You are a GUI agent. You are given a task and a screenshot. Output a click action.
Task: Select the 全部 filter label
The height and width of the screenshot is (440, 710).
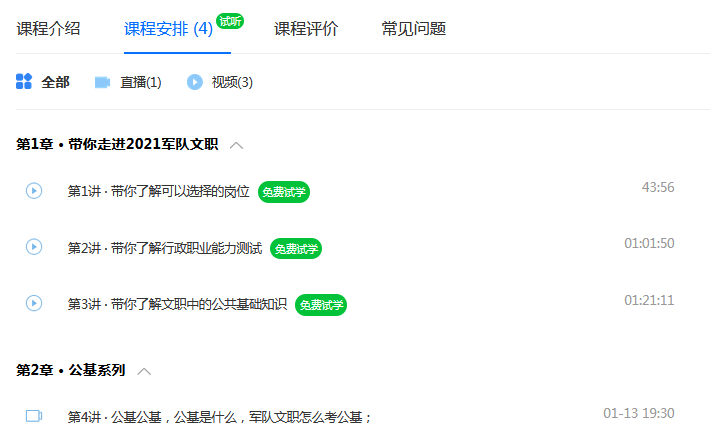click(55, 82)
